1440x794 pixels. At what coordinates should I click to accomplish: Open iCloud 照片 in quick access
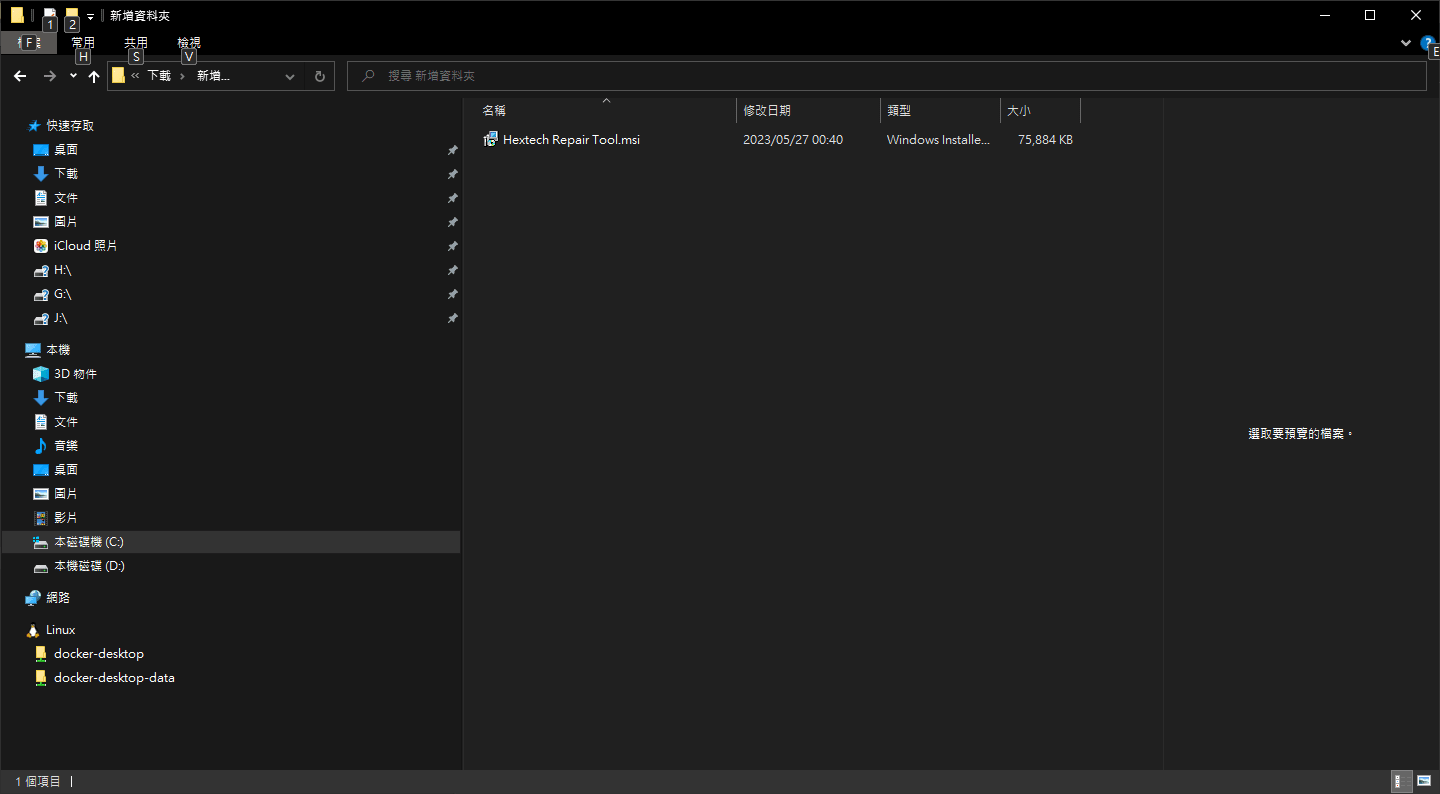coord(85,246)
